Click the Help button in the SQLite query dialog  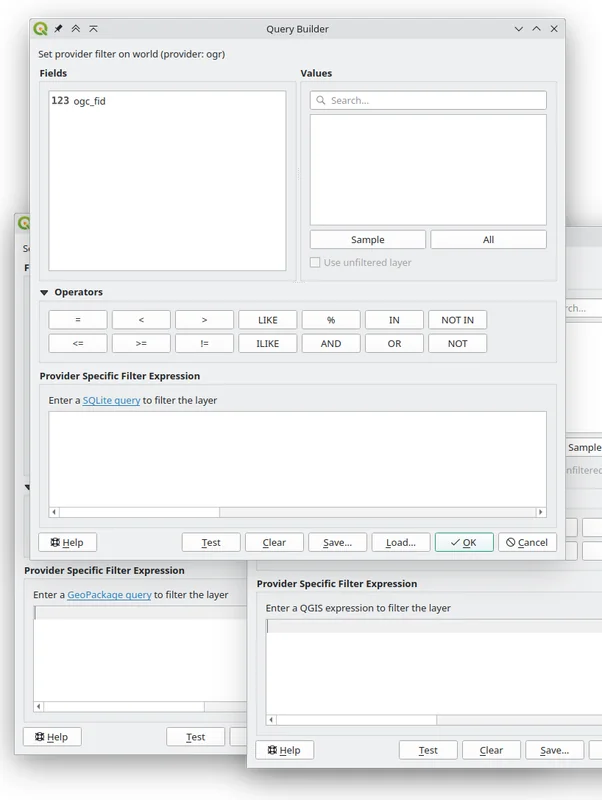pyautogui.click(x=67, y=542)
